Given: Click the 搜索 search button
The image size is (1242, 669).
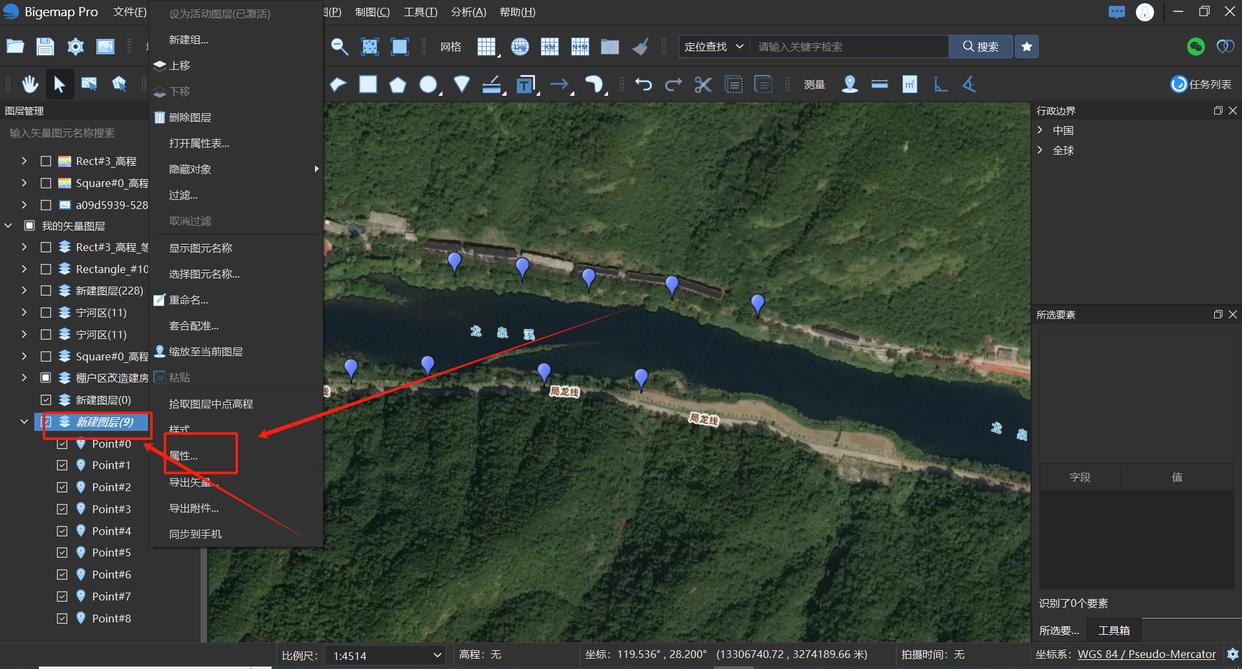Looking at the screenshot, I should click(980, 46).
